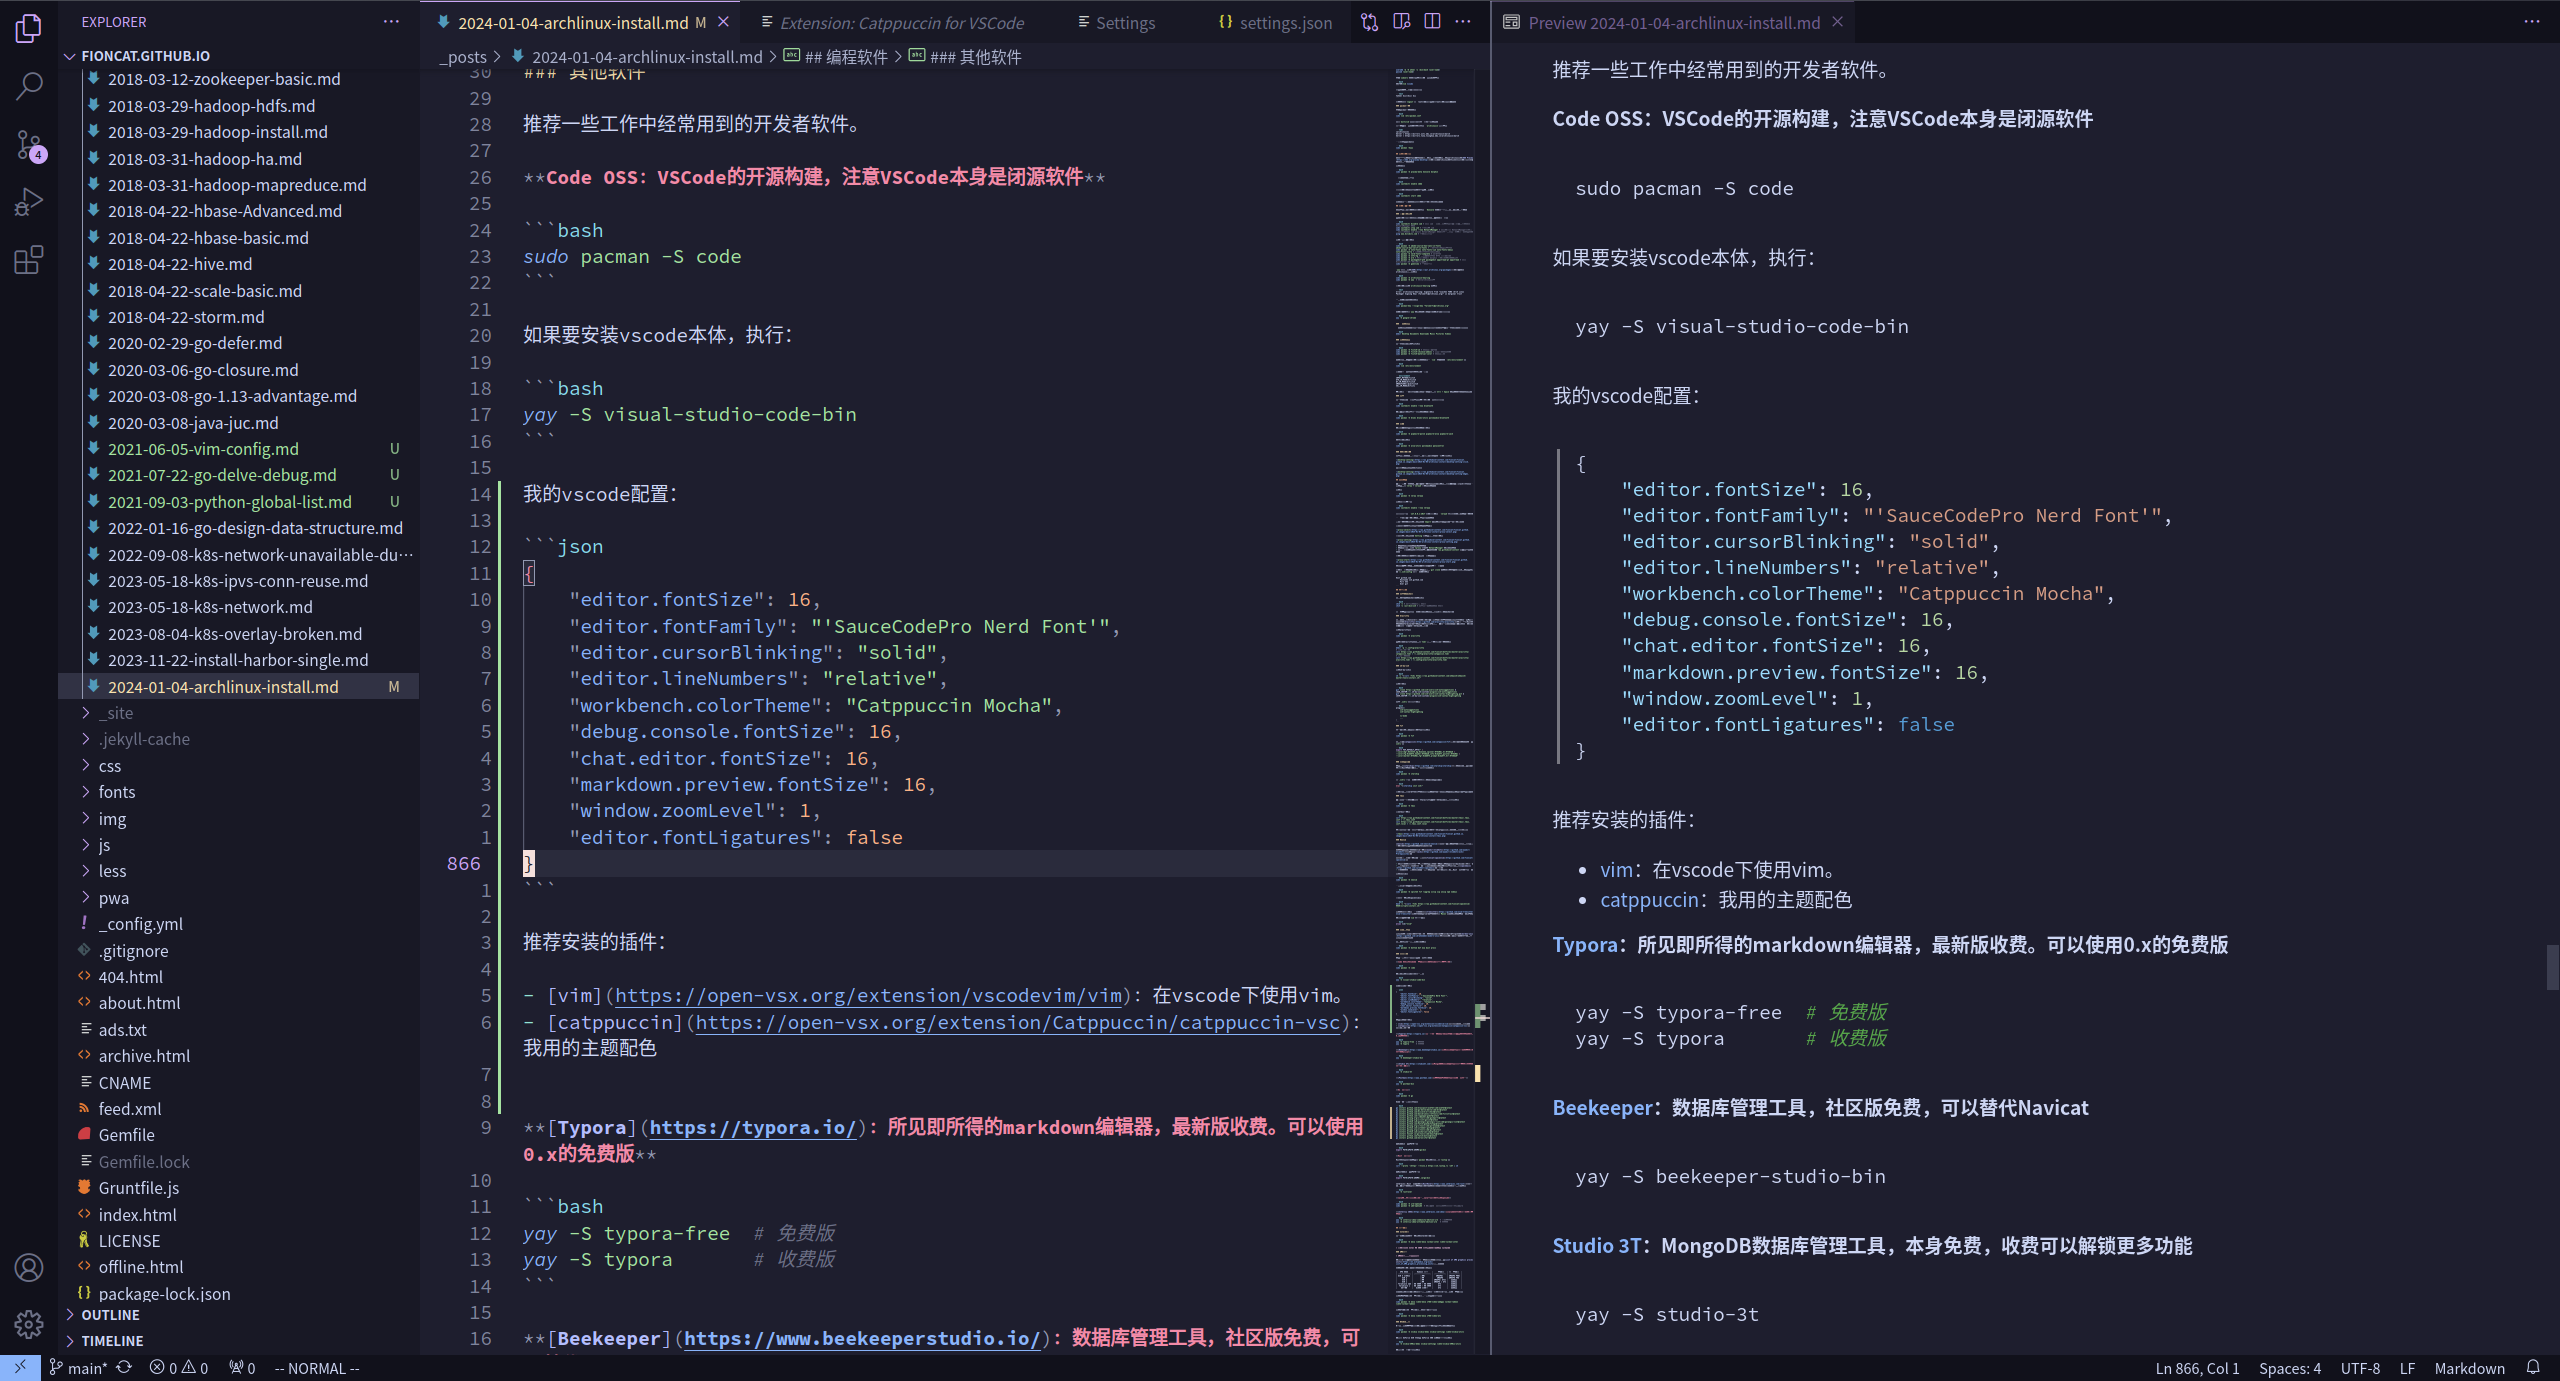Open the Manage gear menu
Screen dimensions: 2560x1381
click(29, 1324)
